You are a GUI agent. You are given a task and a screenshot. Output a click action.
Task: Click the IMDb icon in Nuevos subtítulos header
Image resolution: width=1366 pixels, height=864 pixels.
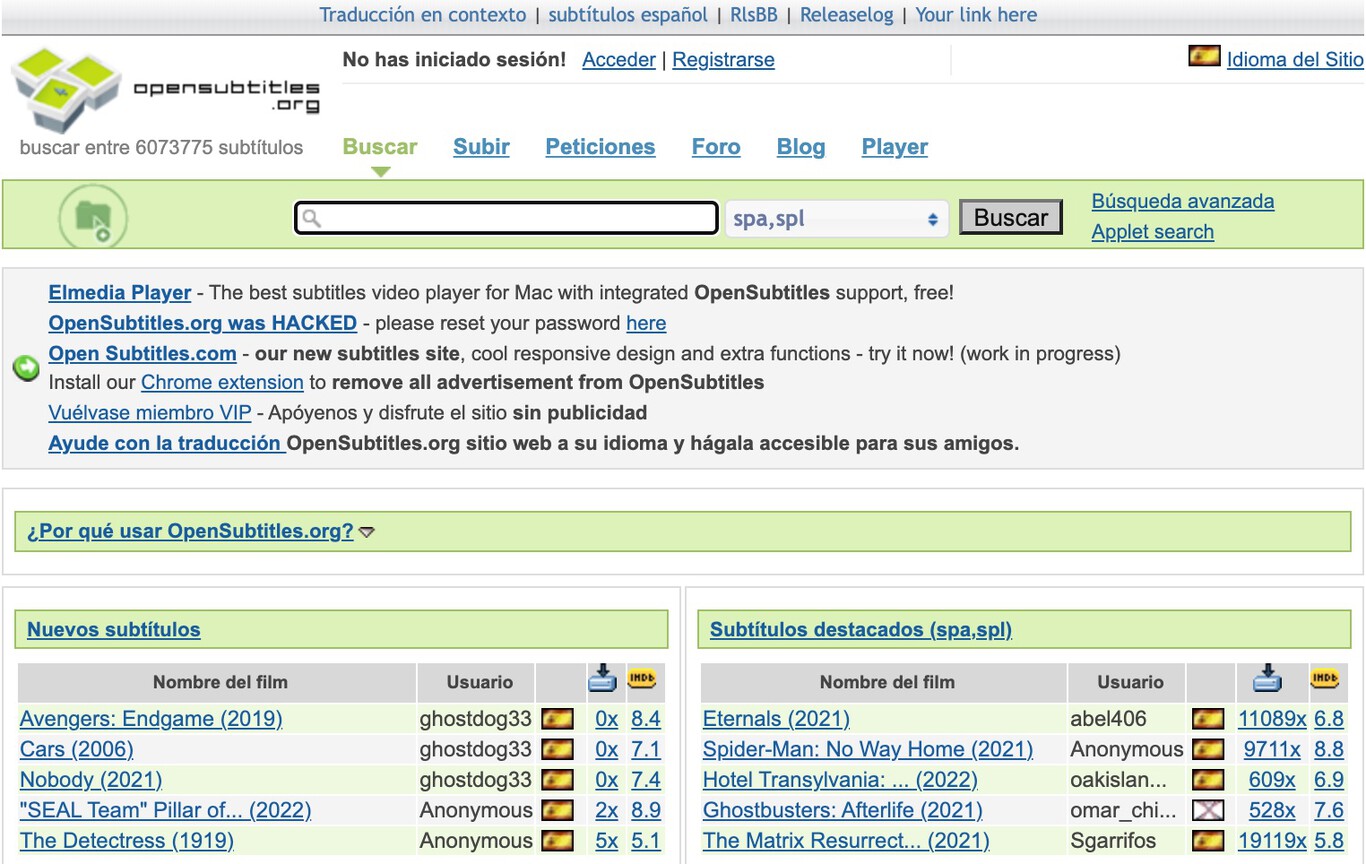[x=642, y=679]
